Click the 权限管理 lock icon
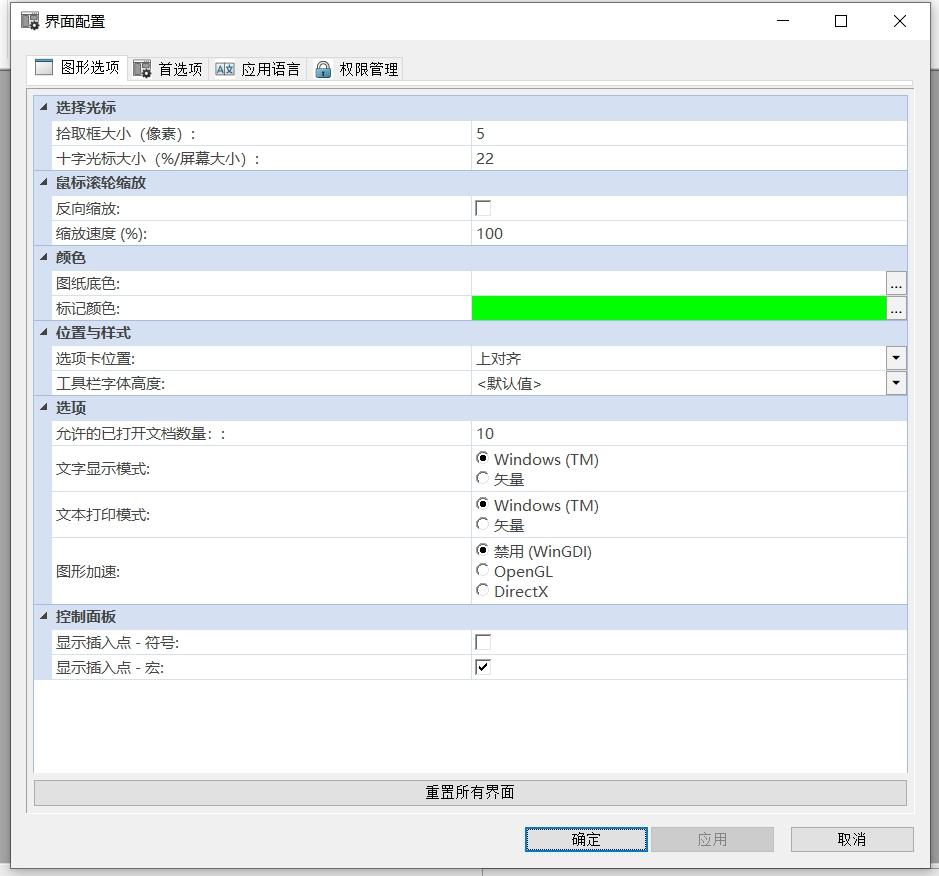Screen dimensions: 939x876 click(x=323, y=69)
